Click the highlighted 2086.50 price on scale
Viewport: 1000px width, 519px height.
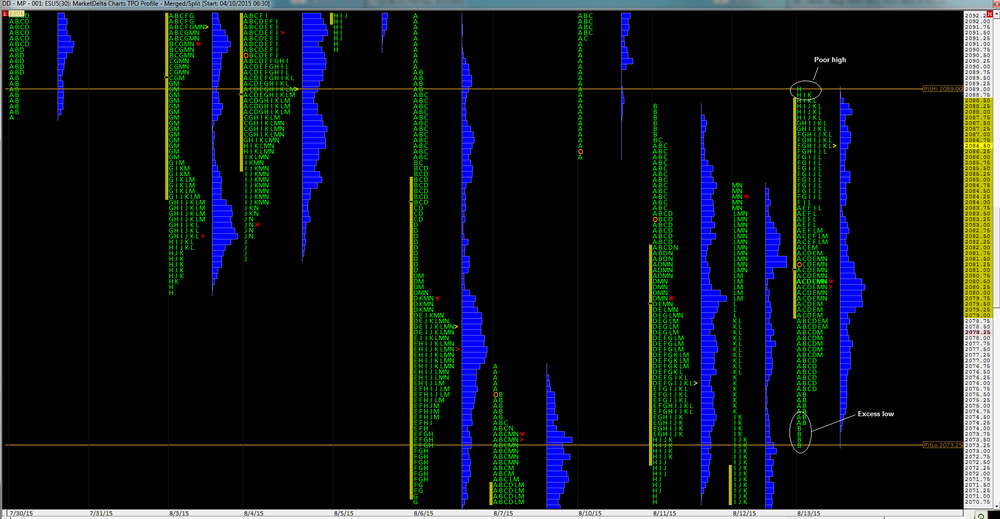click(x=978, y=145)
